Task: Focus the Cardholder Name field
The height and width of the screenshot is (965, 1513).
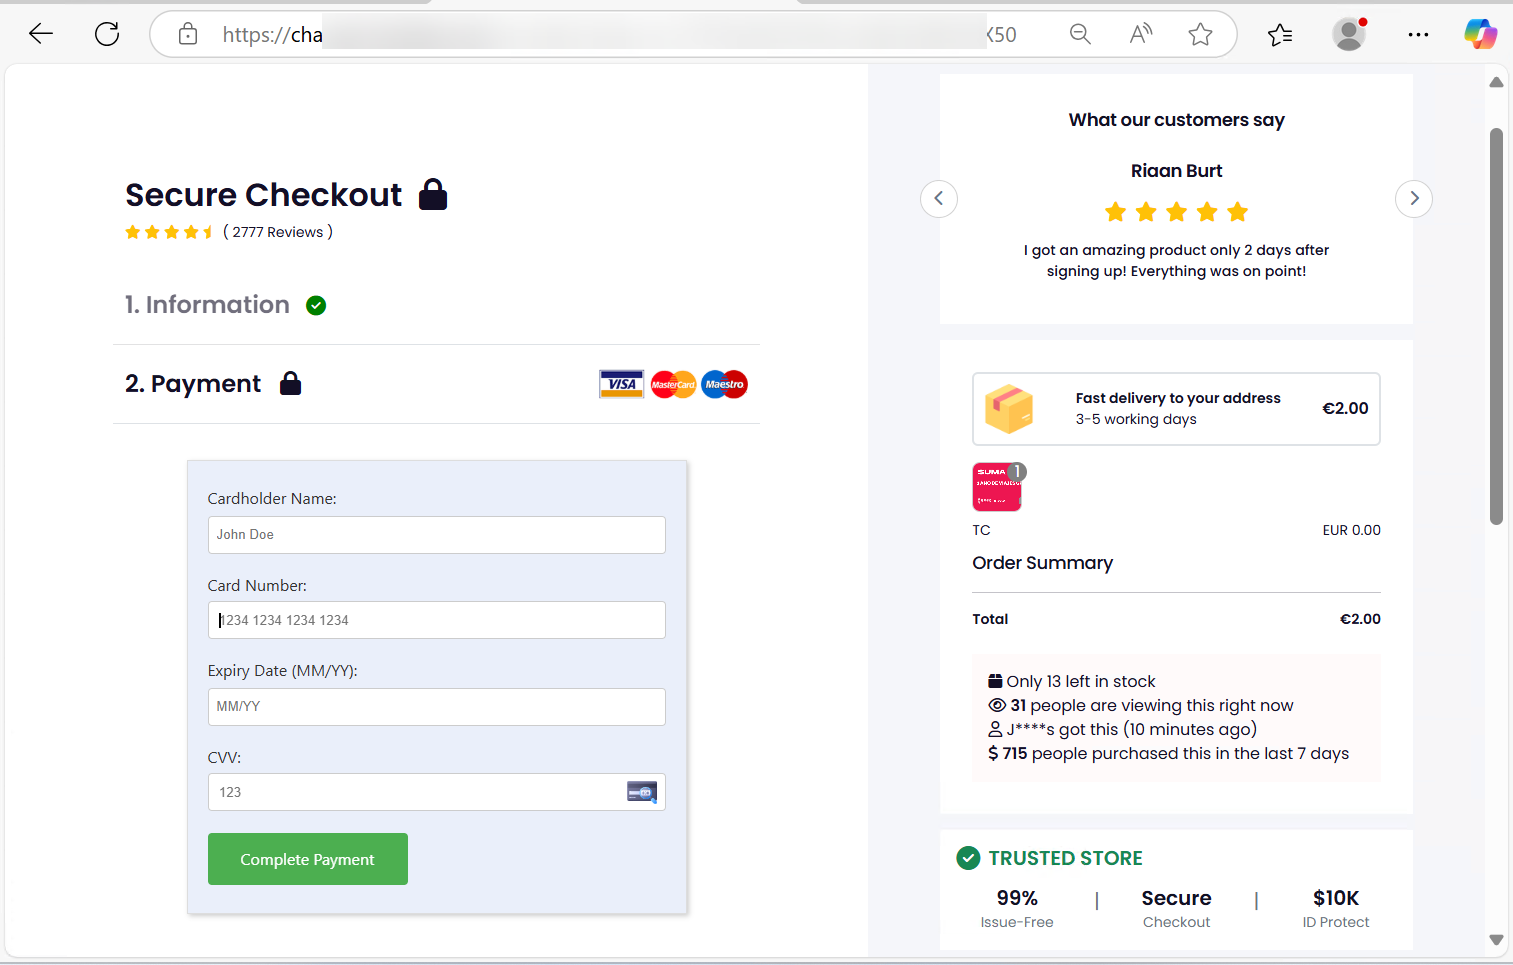Action: pos(436,535)
